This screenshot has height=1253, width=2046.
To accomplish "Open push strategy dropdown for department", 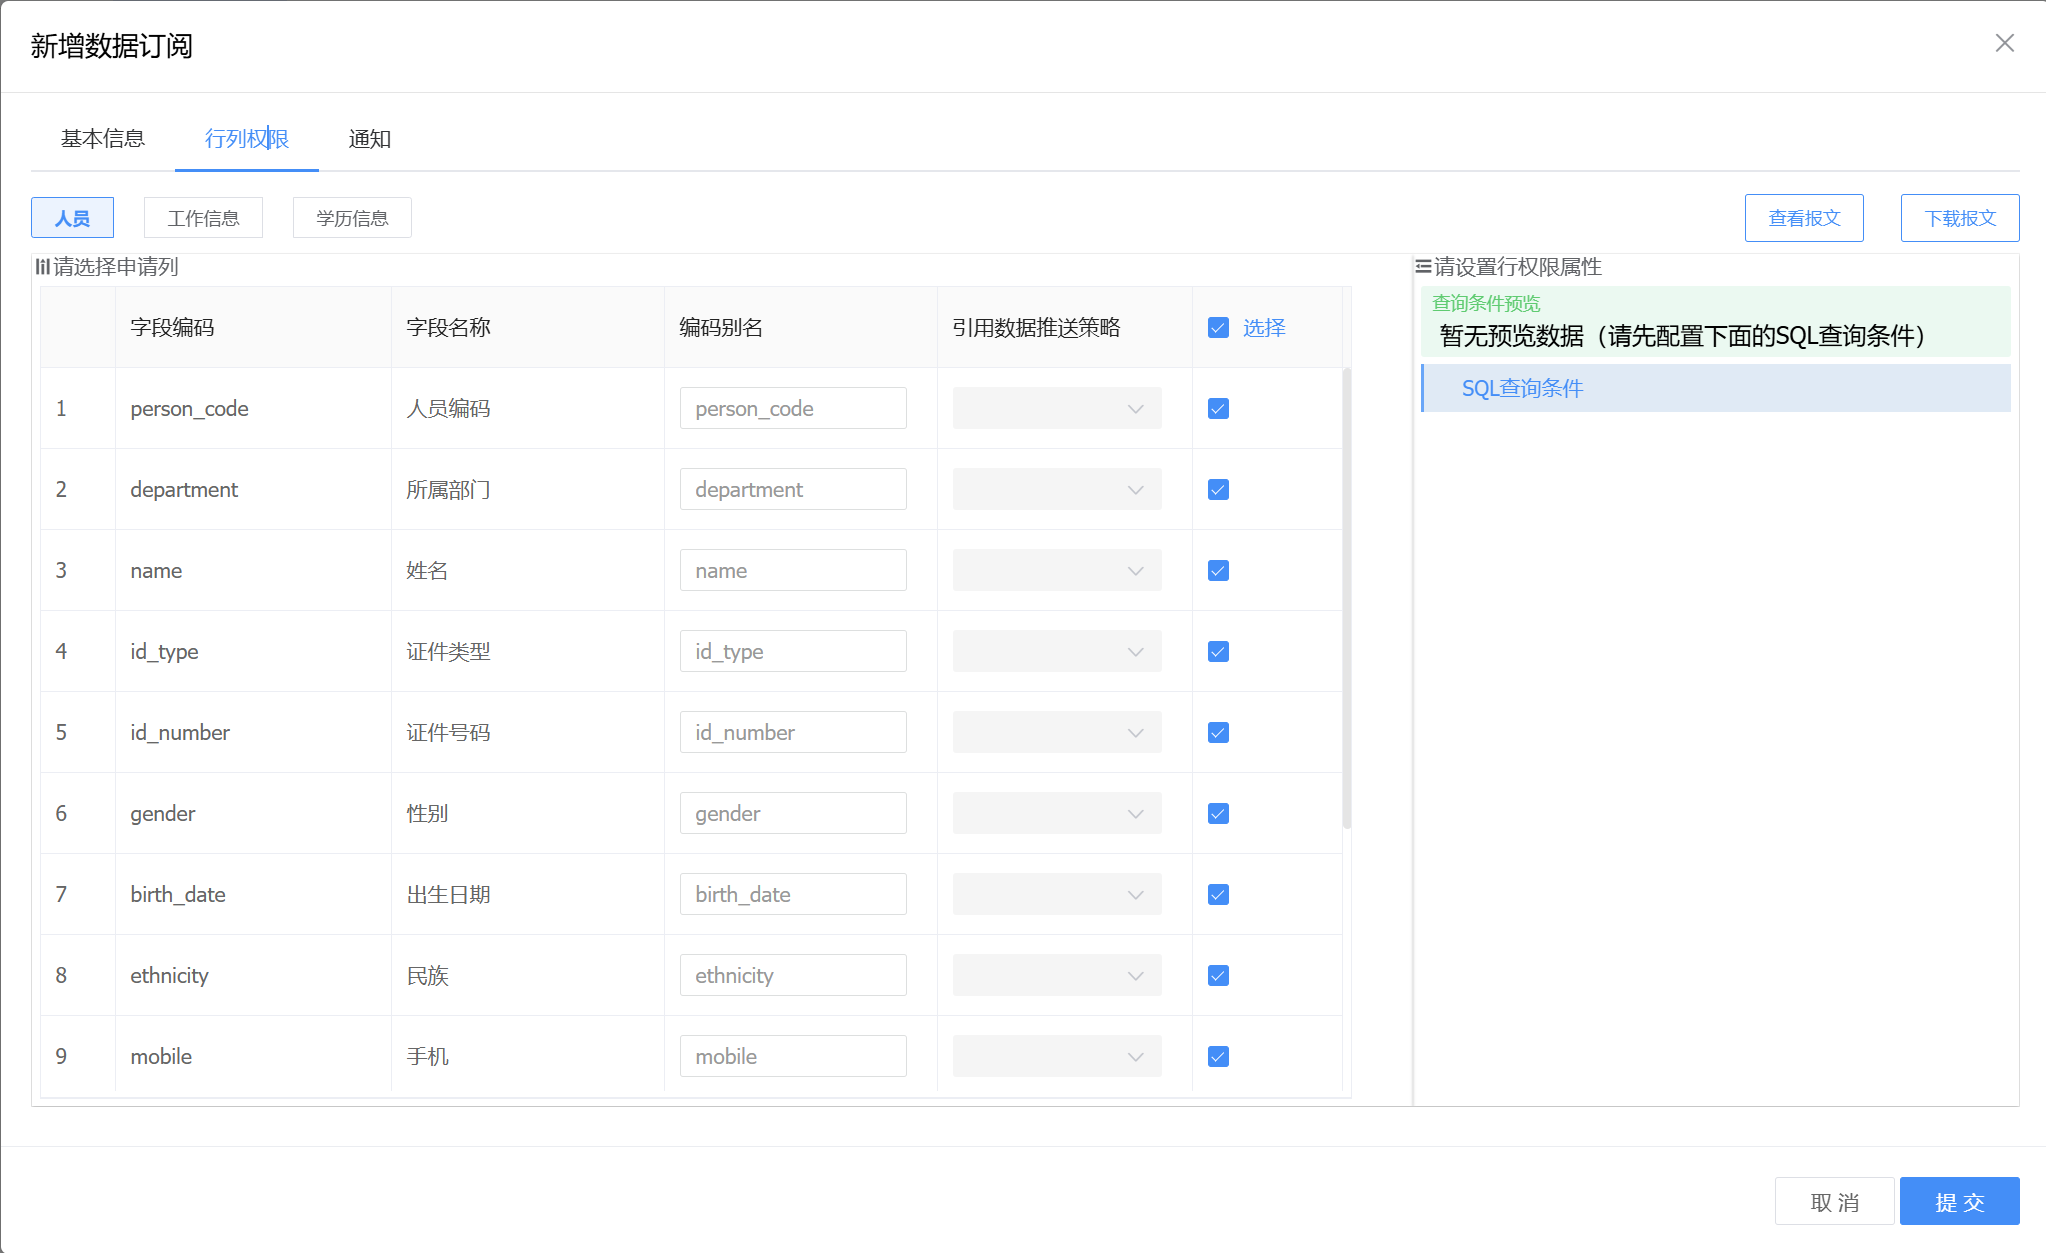I will click(x=1056, y=490).
